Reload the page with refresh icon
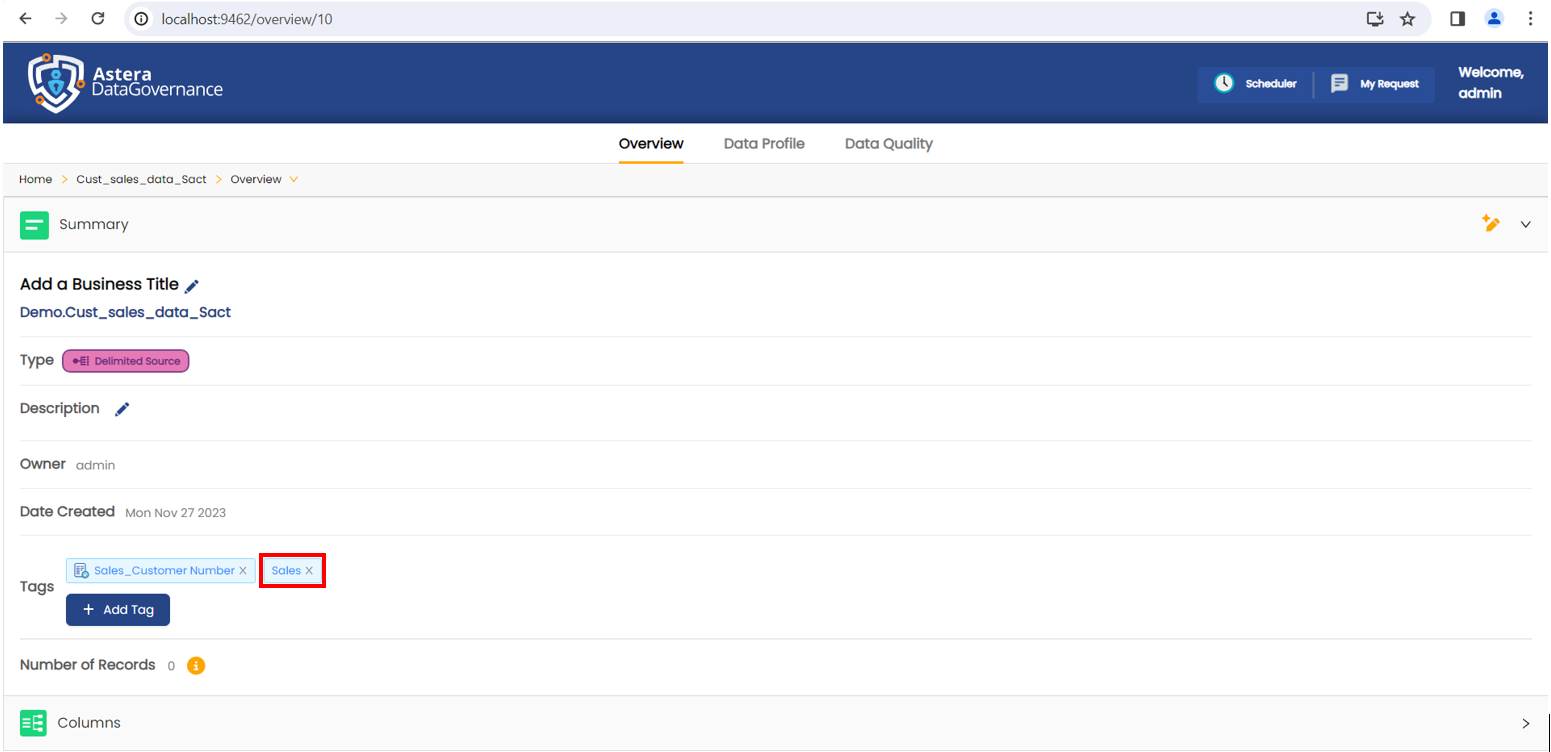Viewport: 1551px width, 752px height. click(x=98, y=18)
